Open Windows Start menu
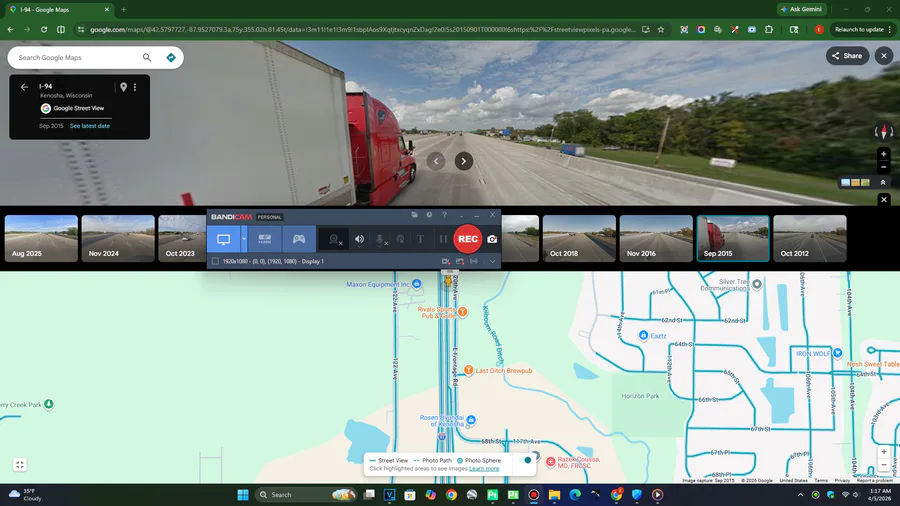 pos(243,495)
